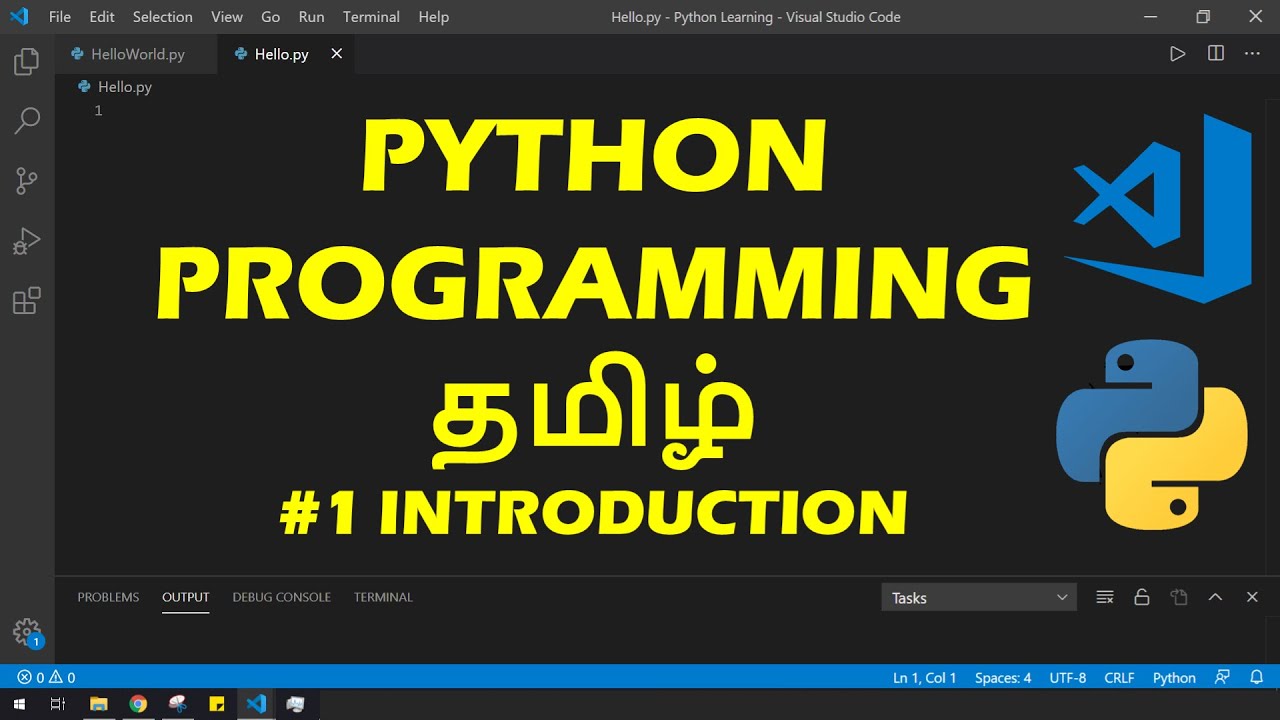Clear the output panel
The image size is (1280, 720).
click(x=1105, y=597)
